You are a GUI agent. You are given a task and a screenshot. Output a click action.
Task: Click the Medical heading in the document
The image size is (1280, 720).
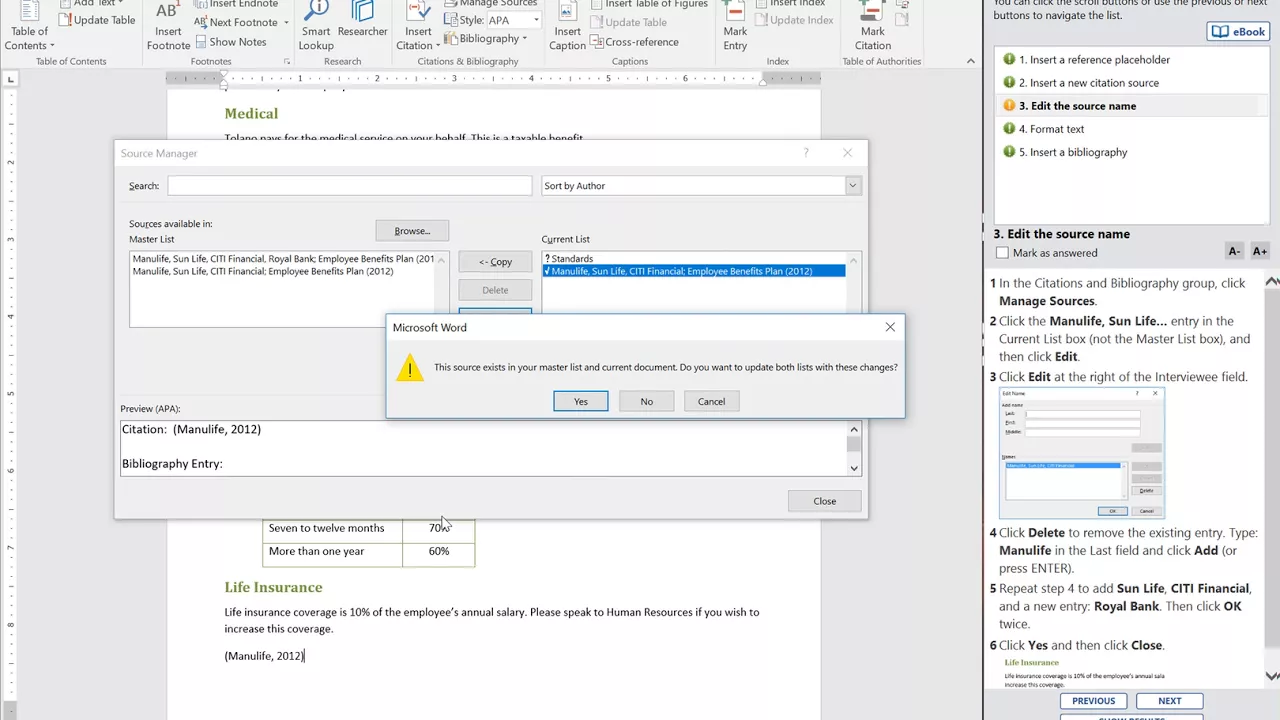click(x=251, y=114)
